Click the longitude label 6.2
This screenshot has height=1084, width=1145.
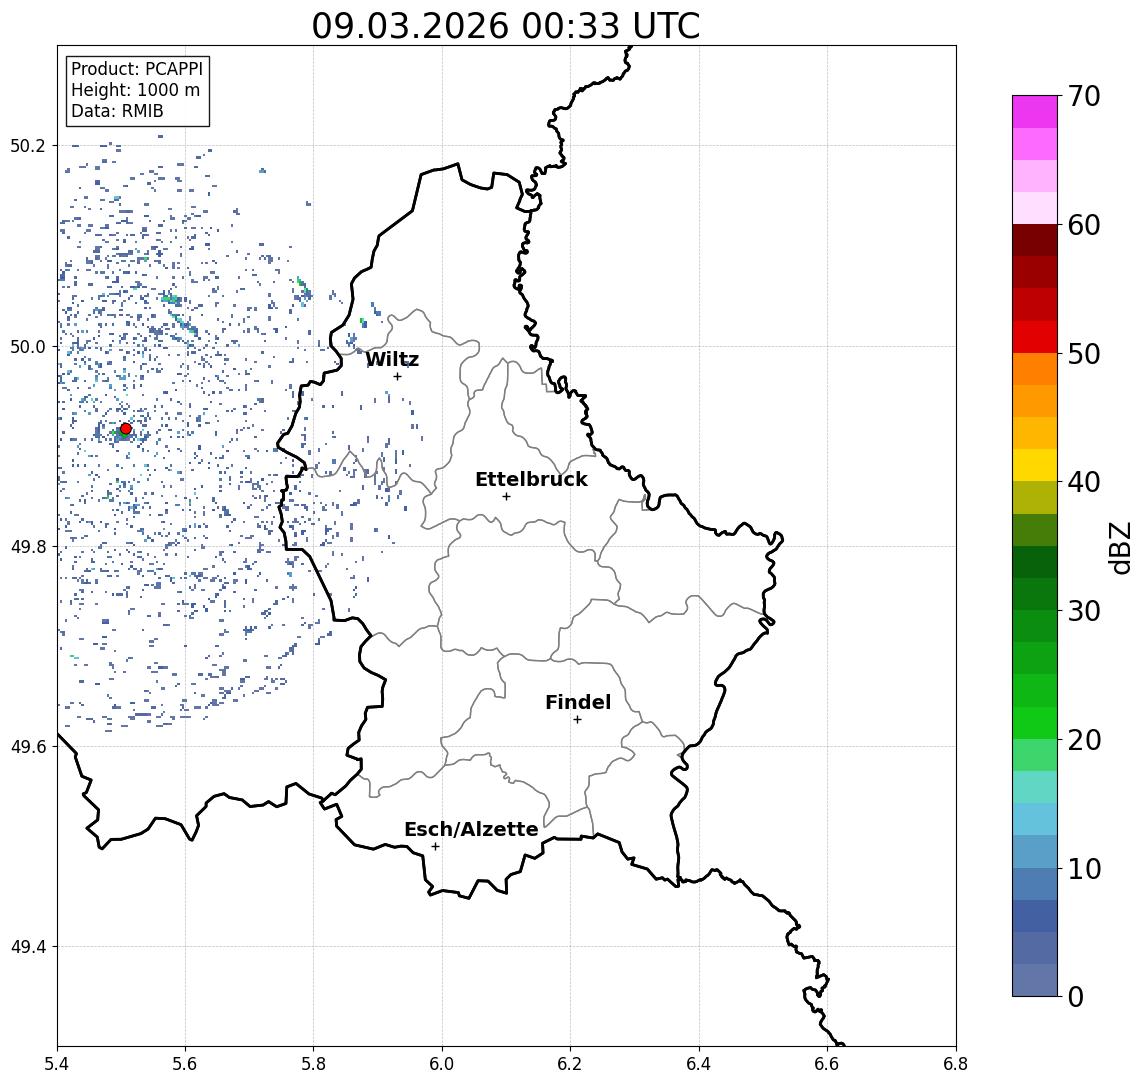570,1064
